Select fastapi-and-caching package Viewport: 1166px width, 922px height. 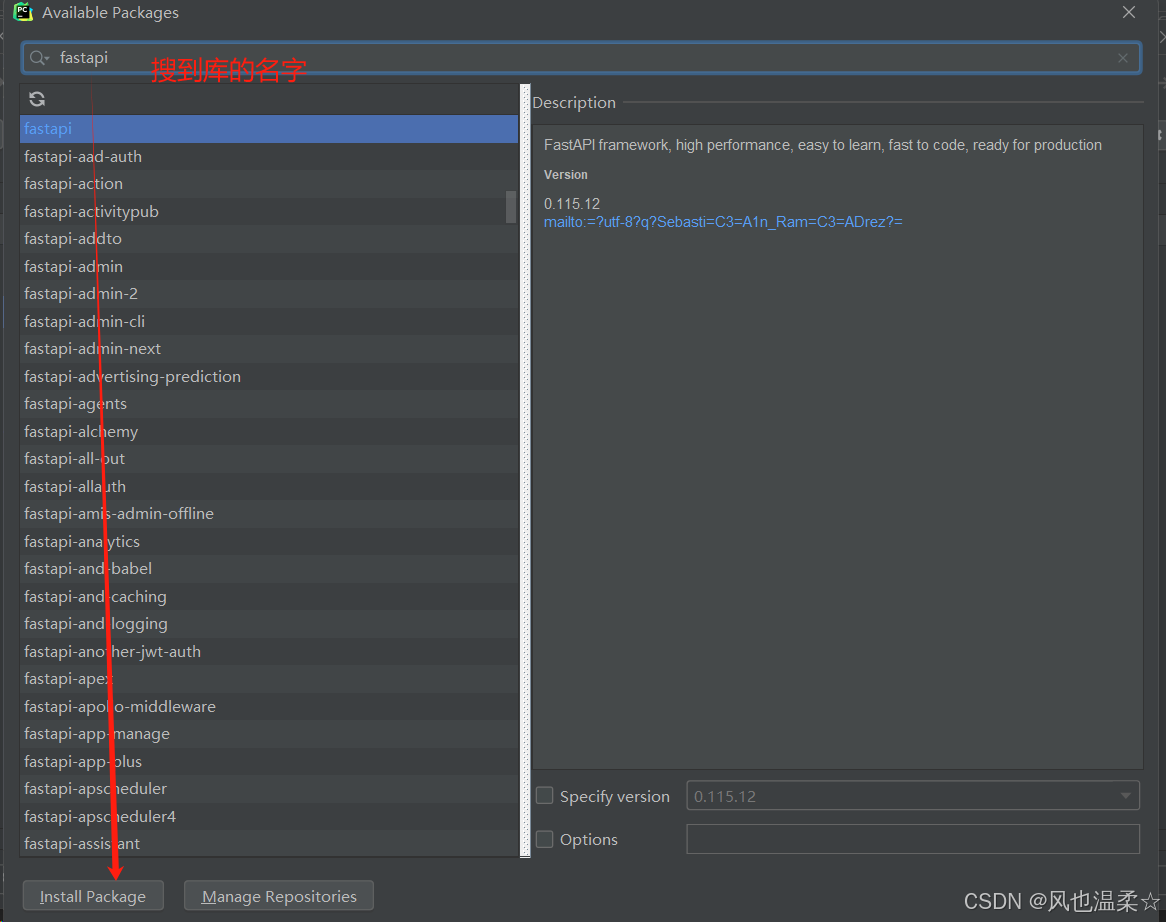(x=269, y=596)
